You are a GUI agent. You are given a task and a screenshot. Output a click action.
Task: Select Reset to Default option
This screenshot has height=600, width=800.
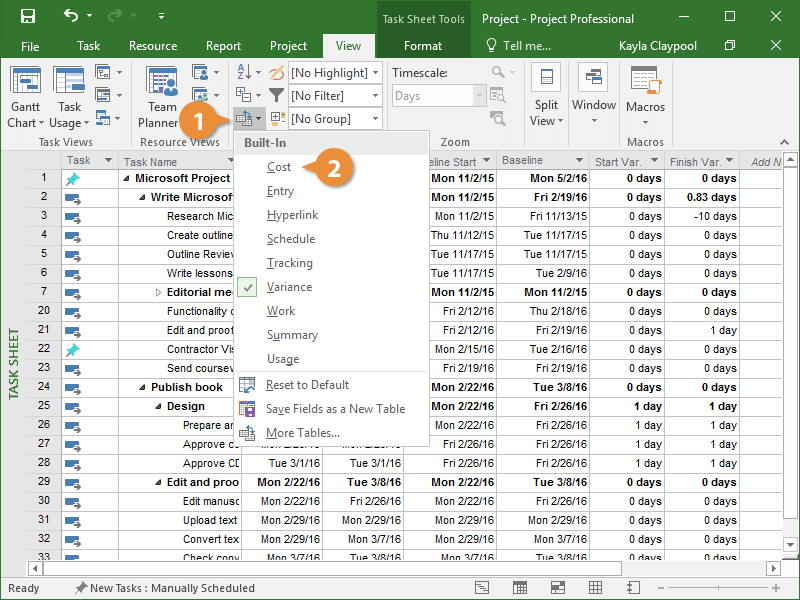[x=307, y=385]
